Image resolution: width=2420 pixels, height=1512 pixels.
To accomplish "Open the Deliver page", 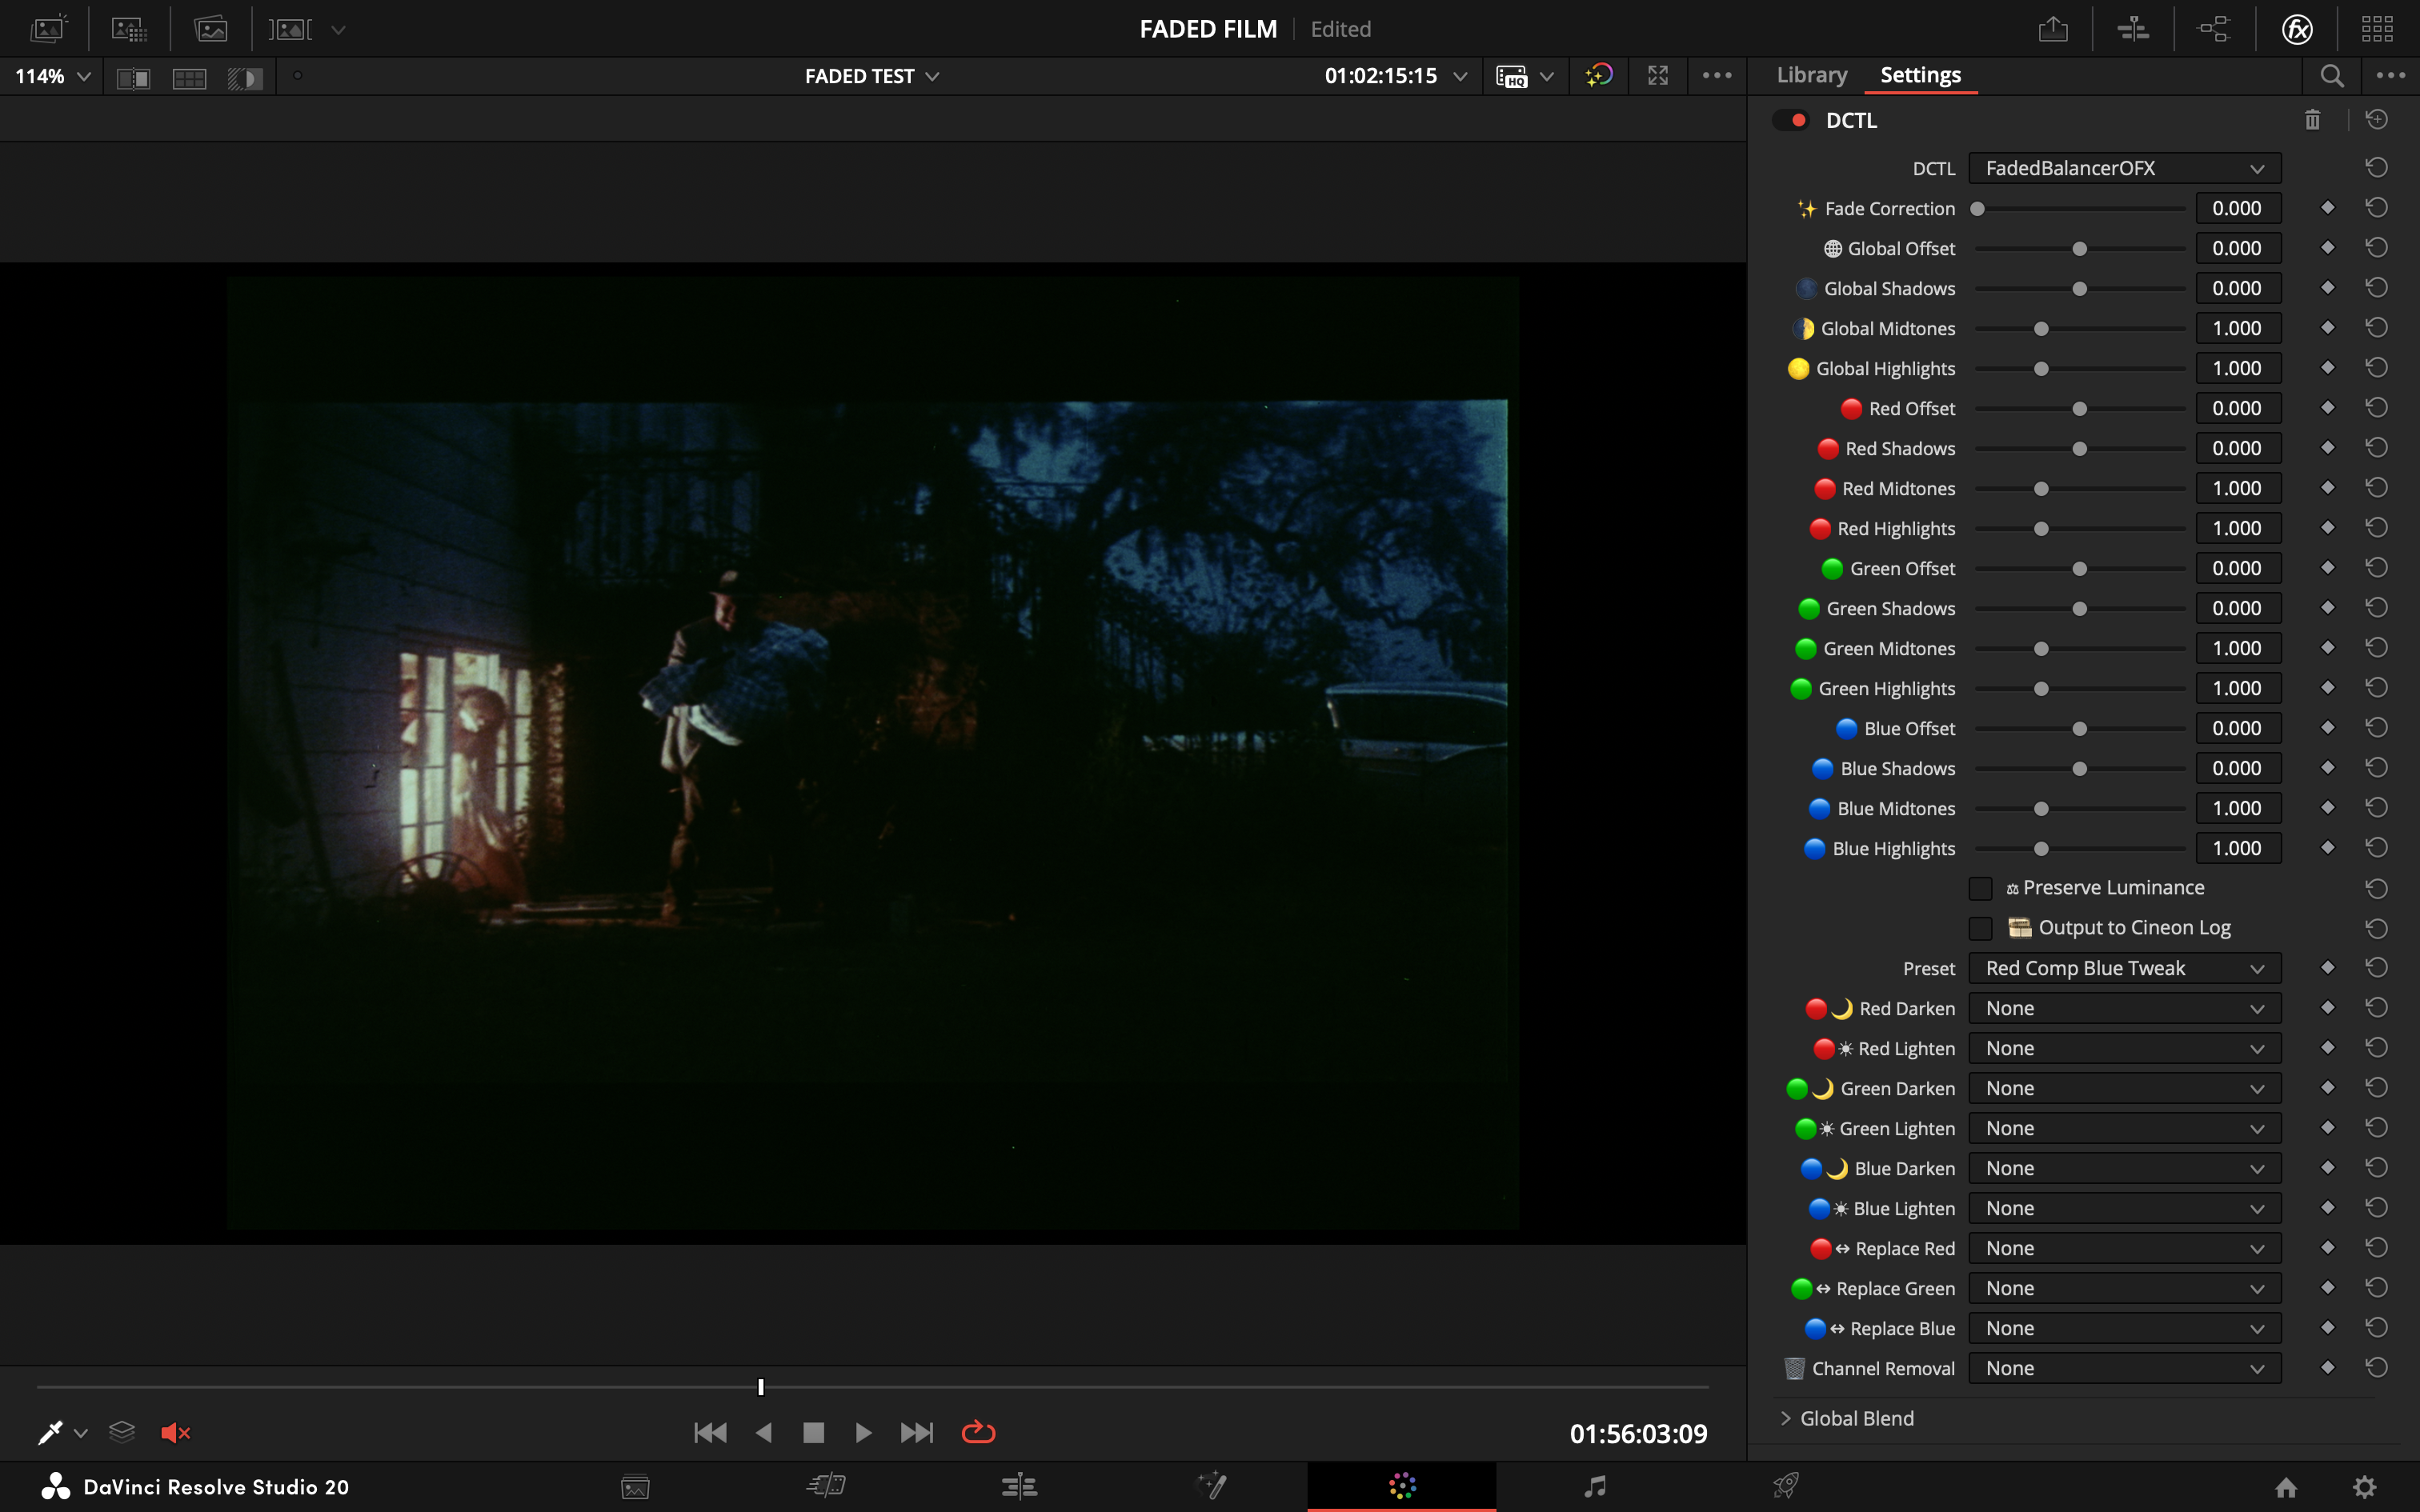I will [x=1787, y=1486].
